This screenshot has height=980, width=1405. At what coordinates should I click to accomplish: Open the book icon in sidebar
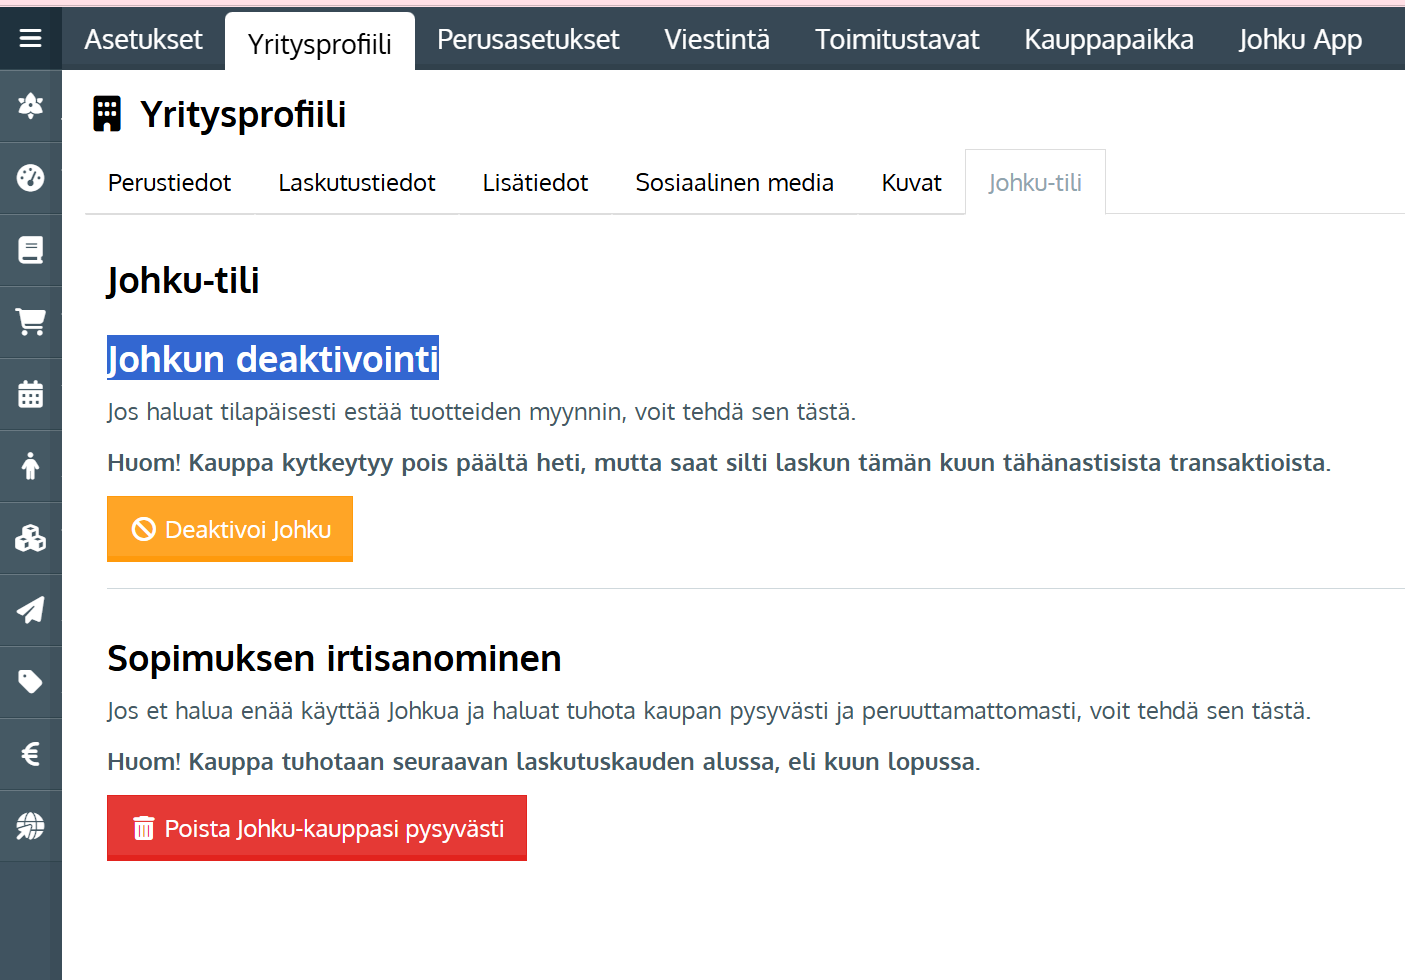pyautogui.click(x=30, y=250)
